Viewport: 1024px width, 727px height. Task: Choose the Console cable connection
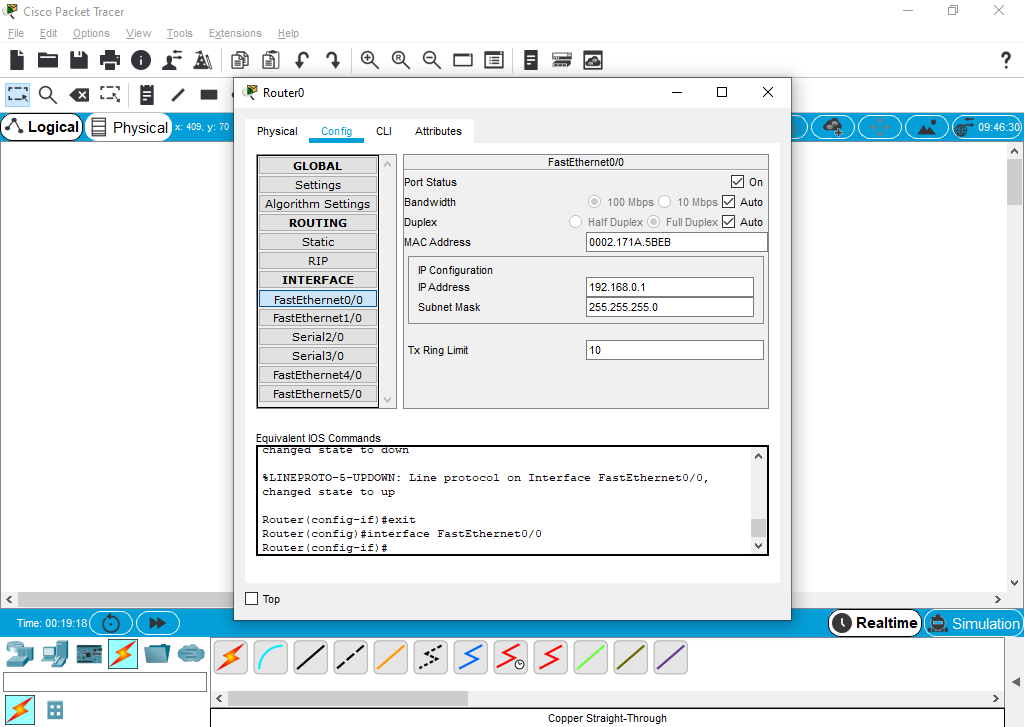(270, 657)
